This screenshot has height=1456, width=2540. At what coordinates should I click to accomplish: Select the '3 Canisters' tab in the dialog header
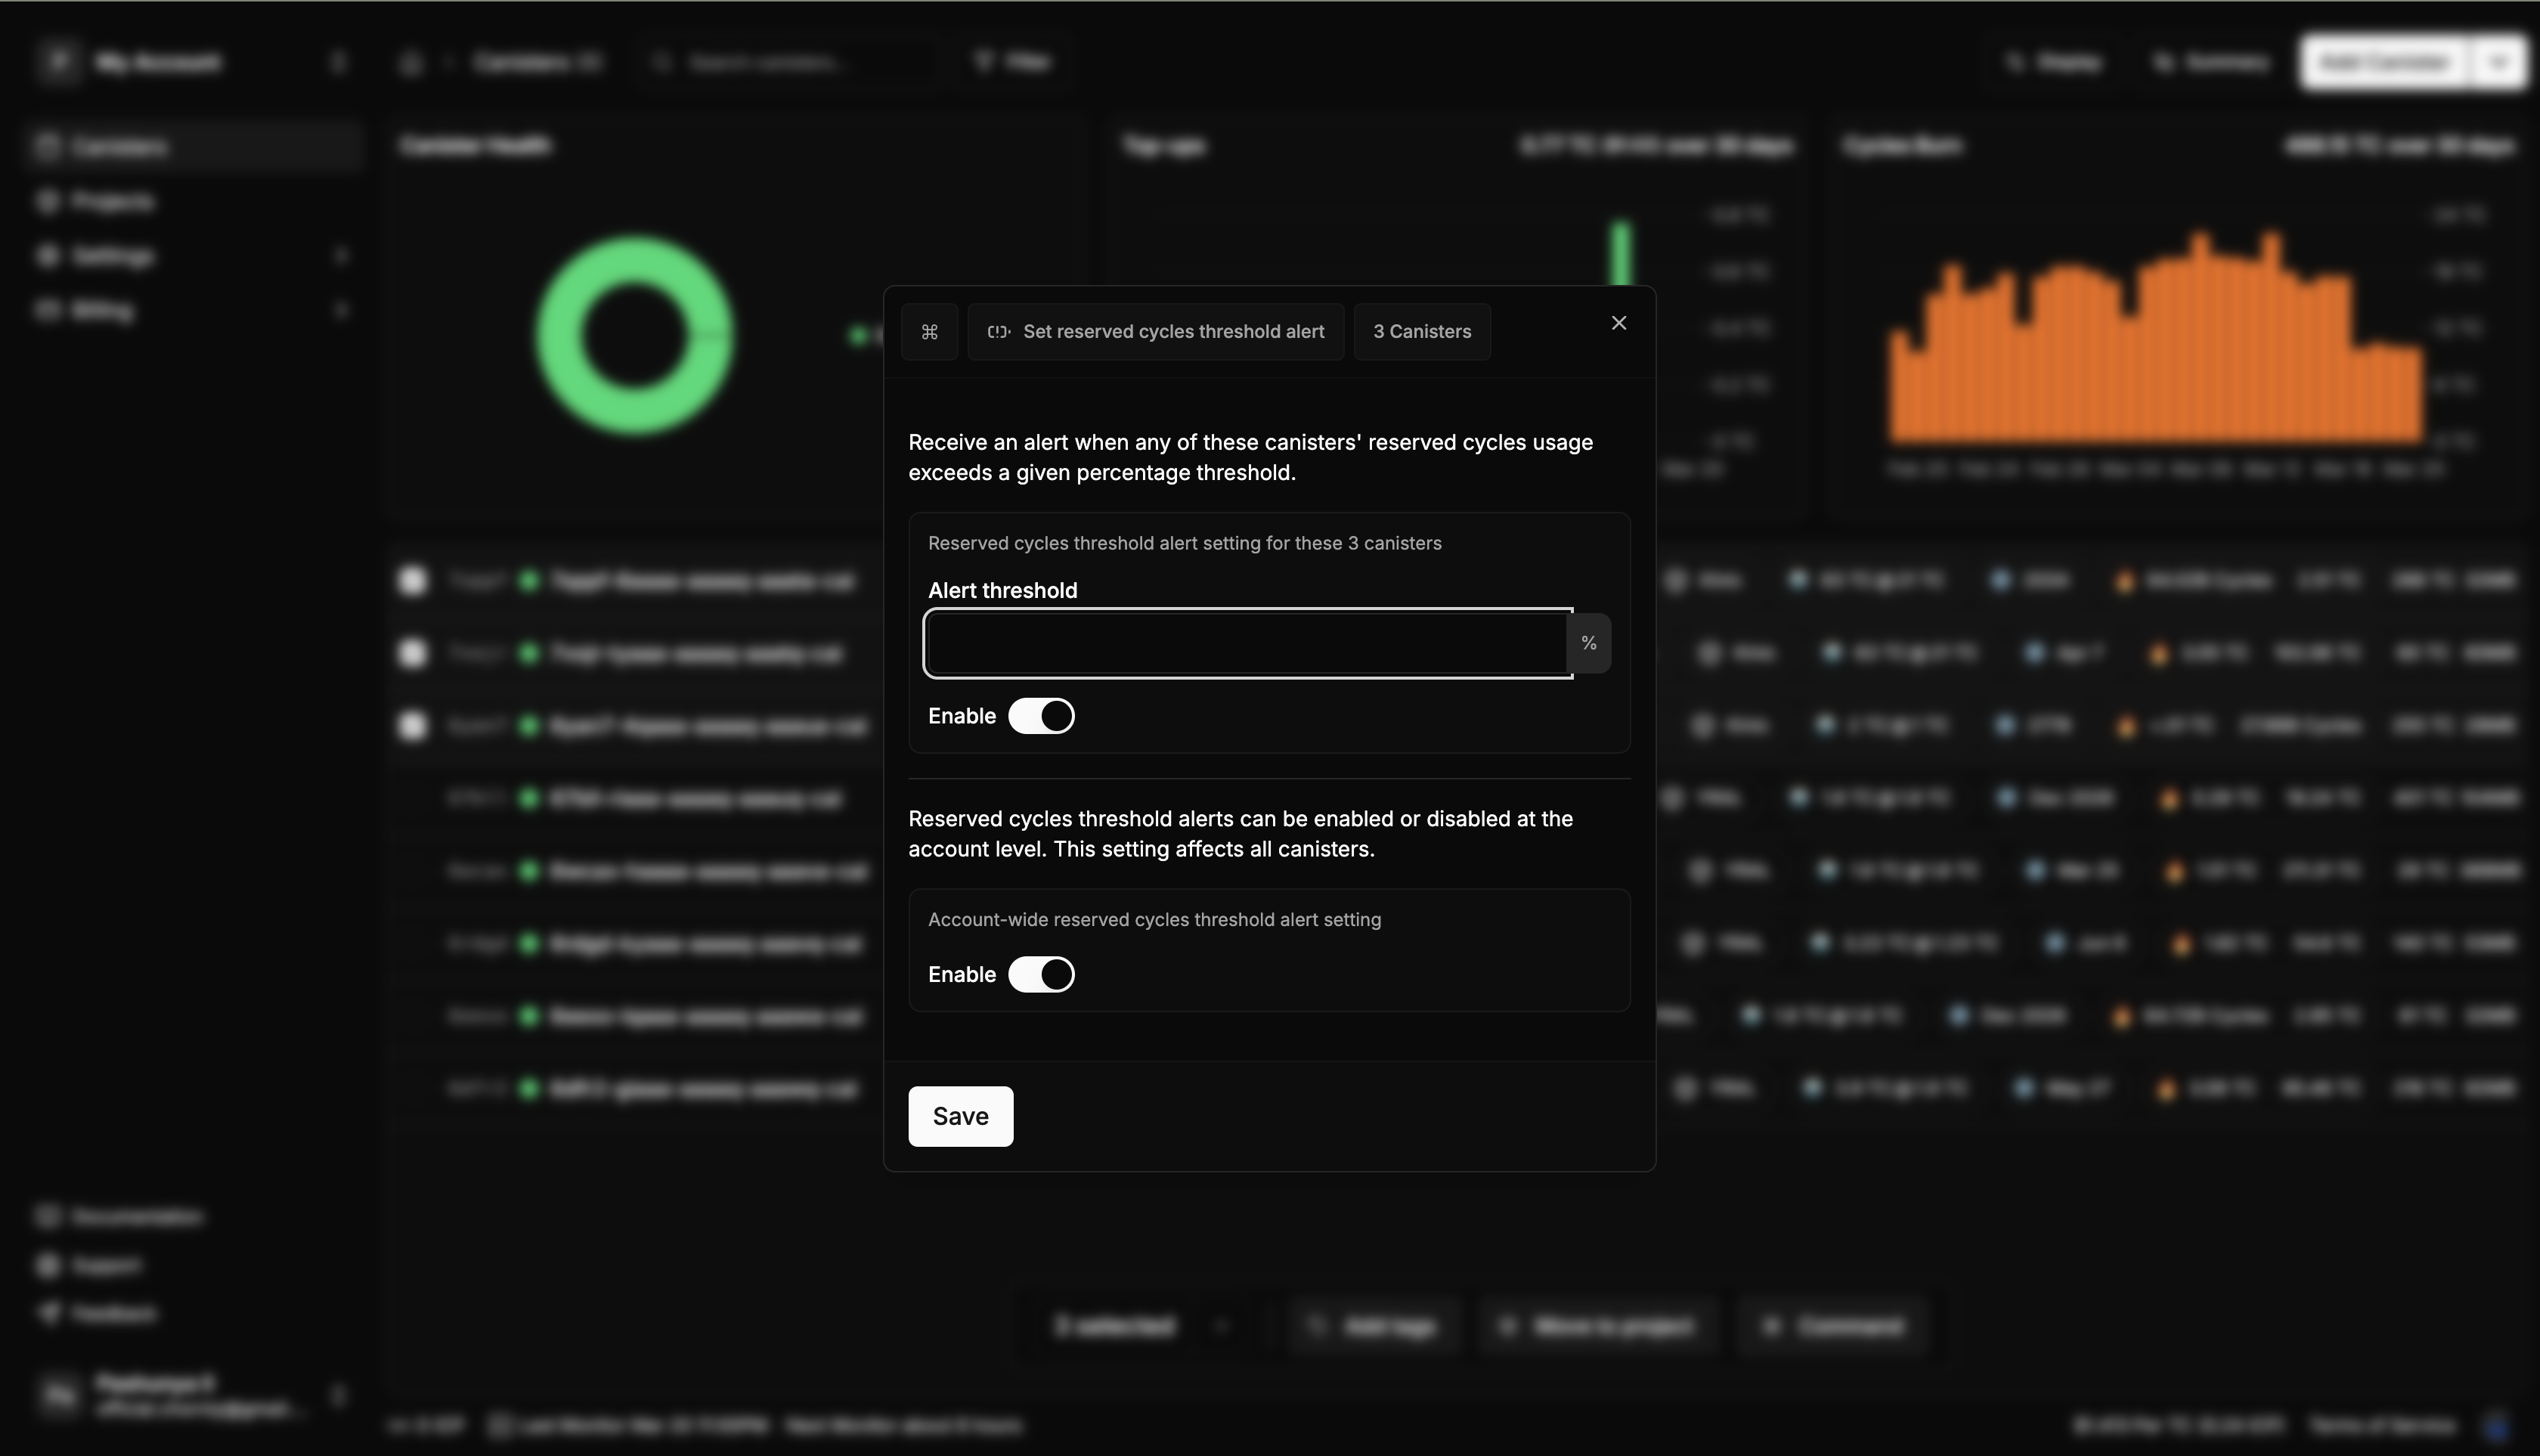(x=1421, y=331)
